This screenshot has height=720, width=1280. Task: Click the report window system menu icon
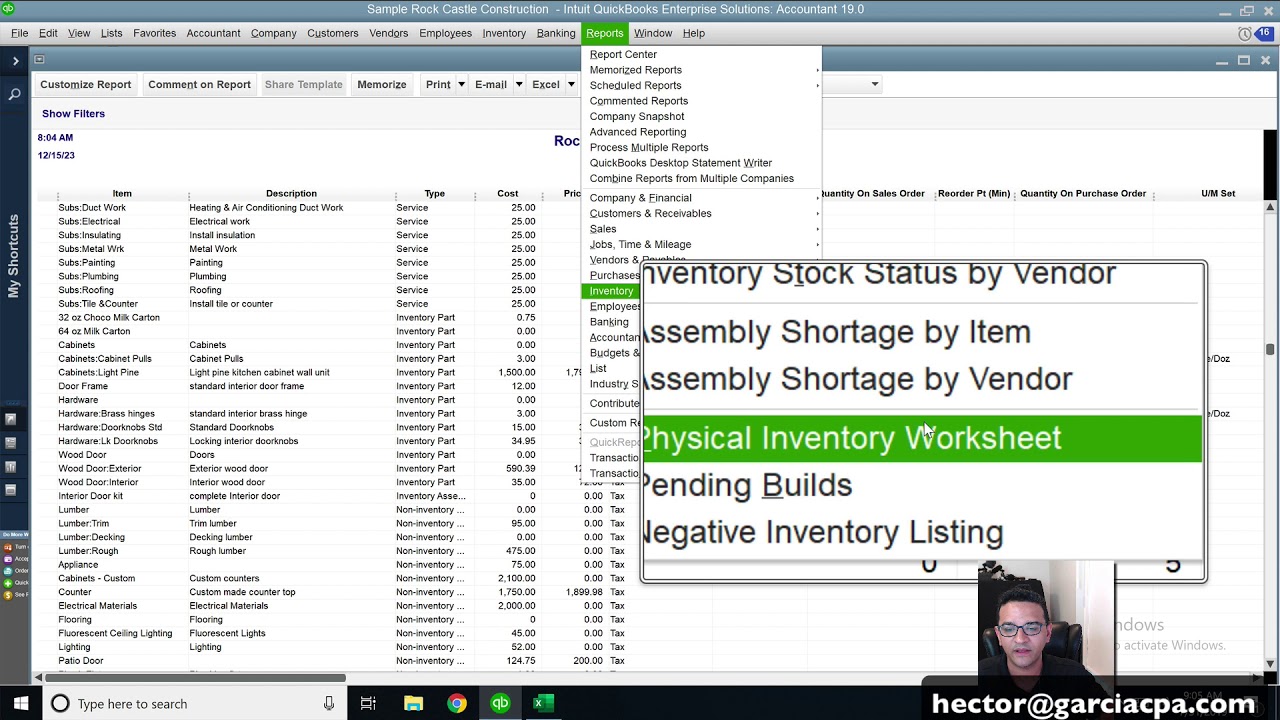[39, 60]
